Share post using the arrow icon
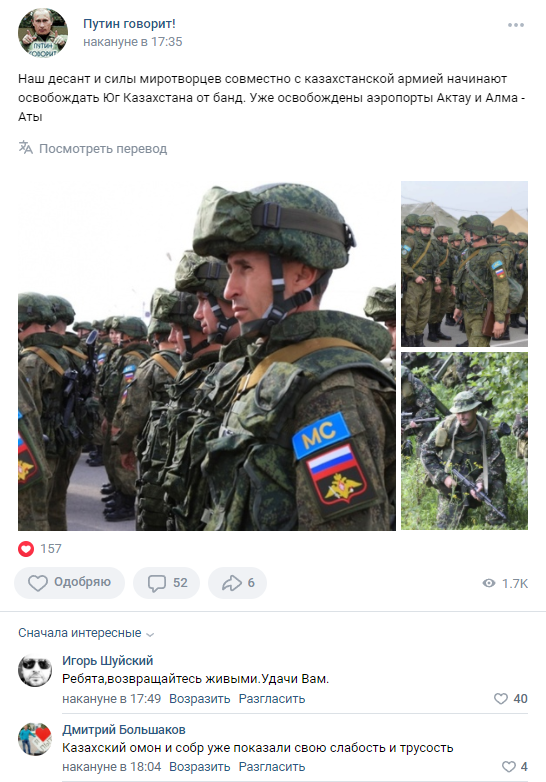This screenshot has height=782, width=546. [232, 583]
